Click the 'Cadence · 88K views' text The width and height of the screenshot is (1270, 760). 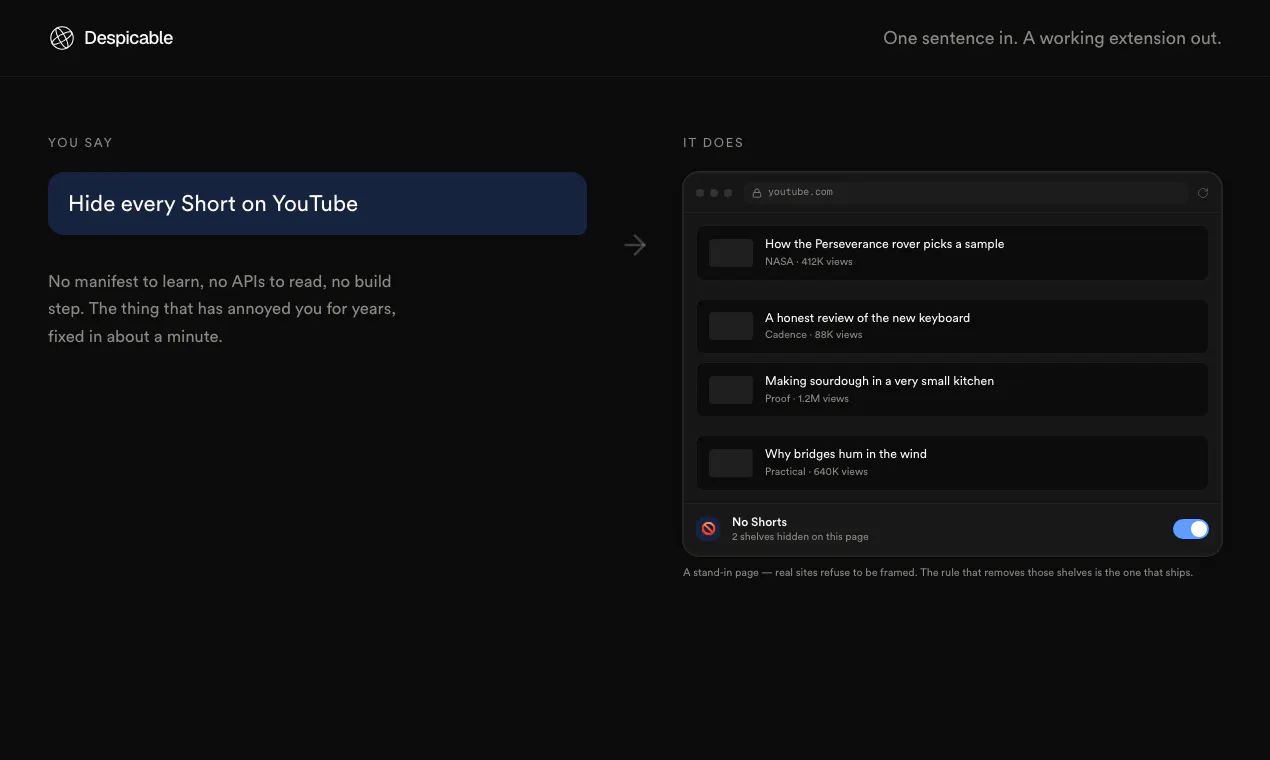click(813, 335)
